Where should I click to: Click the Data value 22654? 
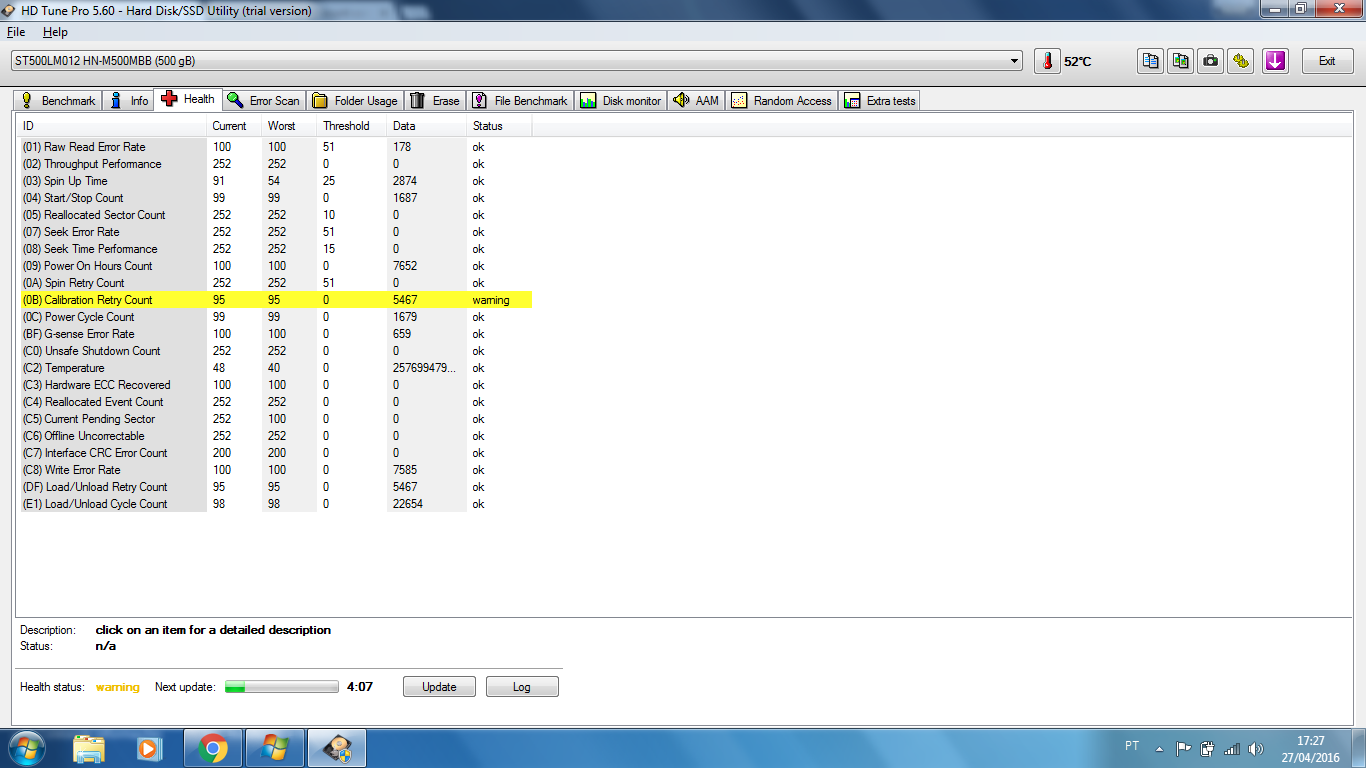click(408, 504)
